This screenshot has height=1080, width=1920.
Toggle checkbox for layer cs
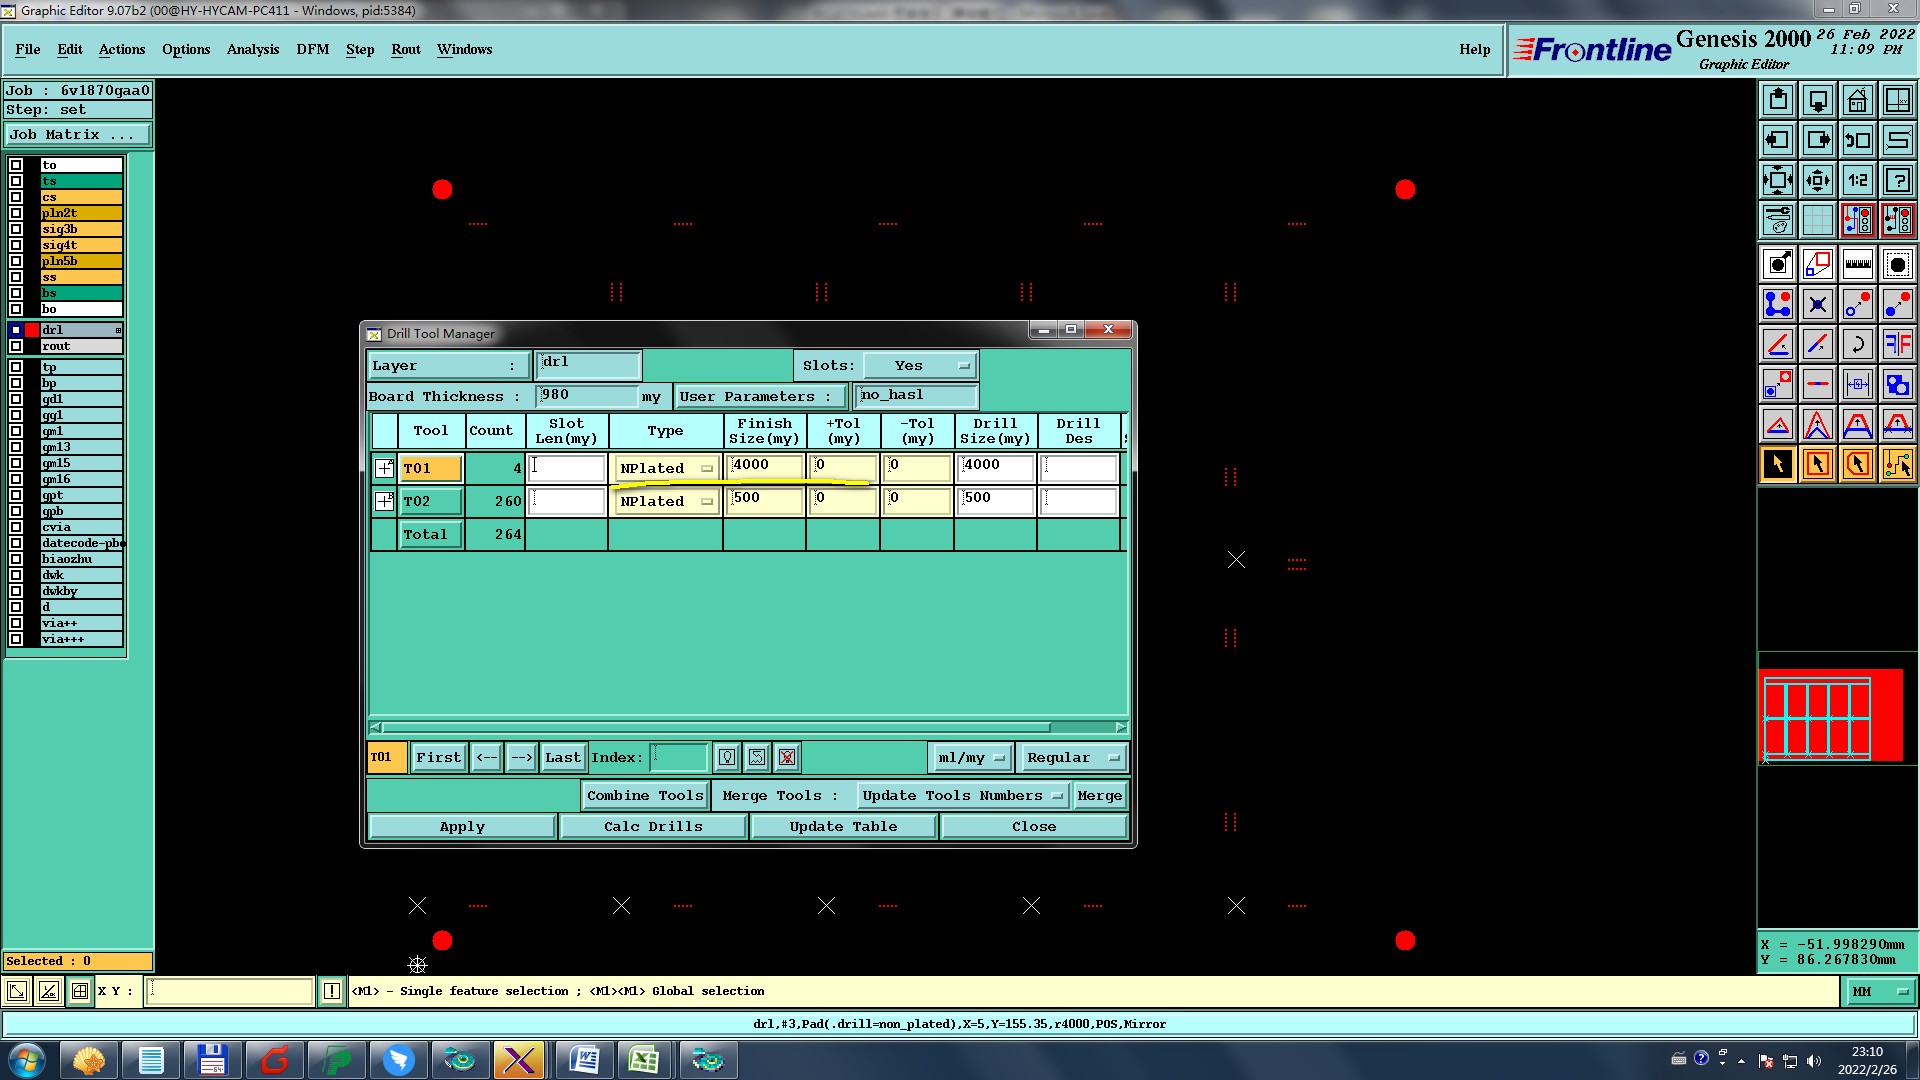pyautogui.click(x=16, y=197)
